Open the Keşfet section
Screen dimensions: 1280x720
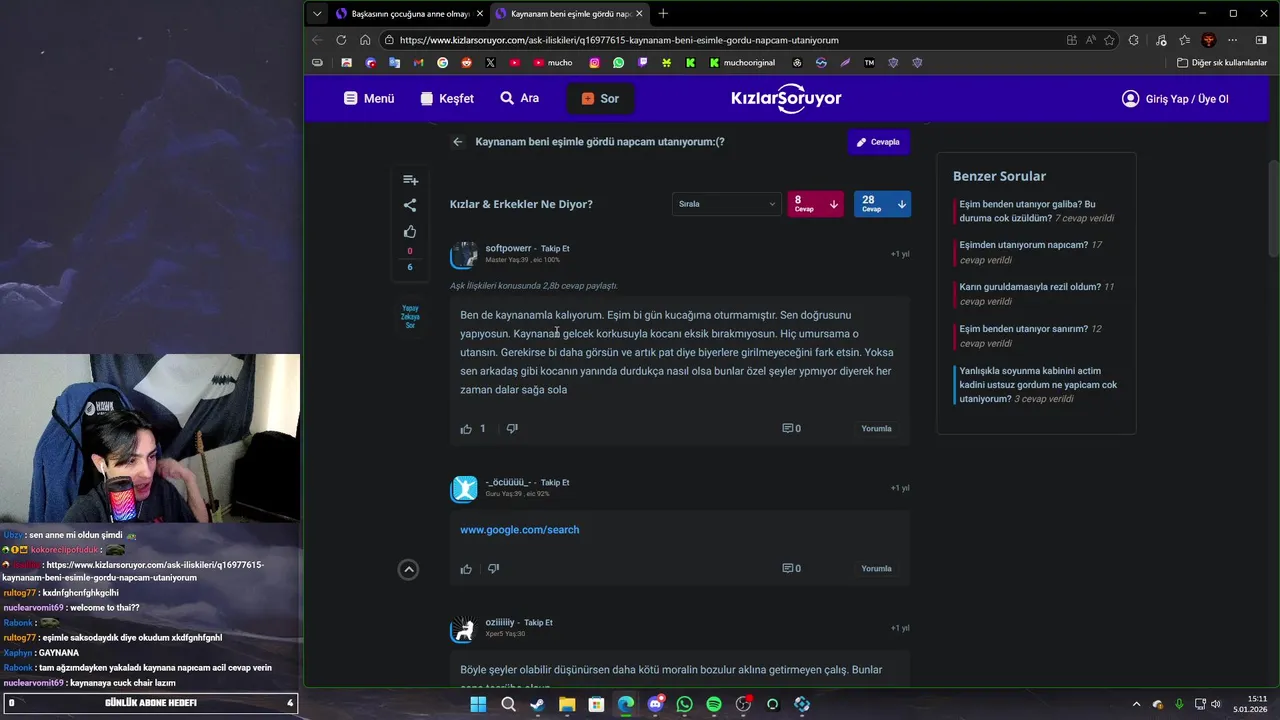click(x=447, y=98)
